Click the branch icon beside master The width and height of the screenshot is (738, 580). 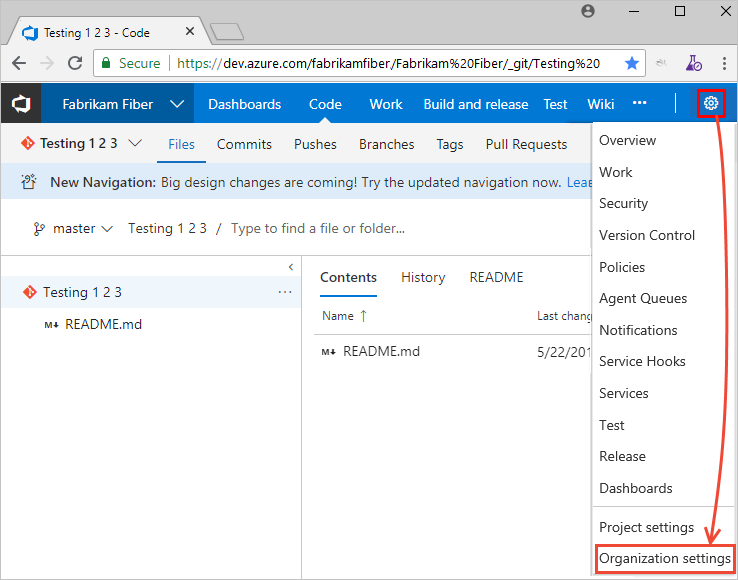click(39, 229)
